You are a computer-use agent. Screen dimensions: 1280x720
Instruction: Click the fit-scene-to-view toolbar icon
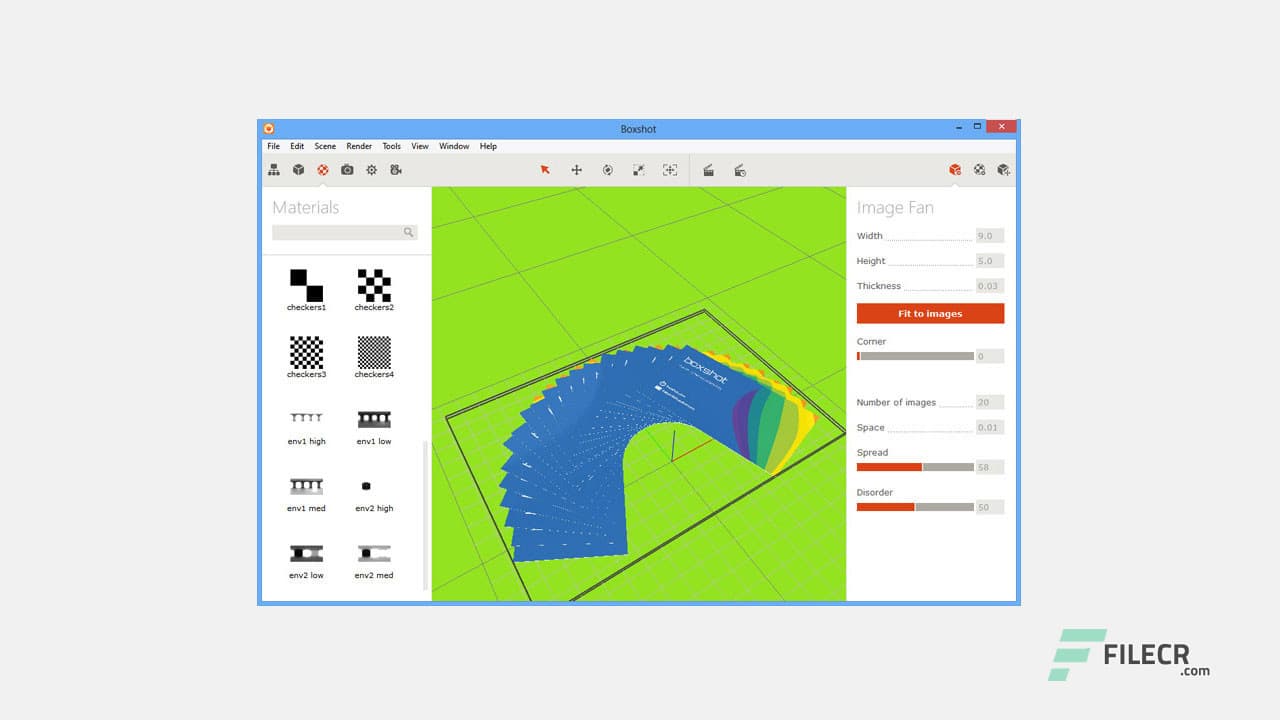coord(670,170)
